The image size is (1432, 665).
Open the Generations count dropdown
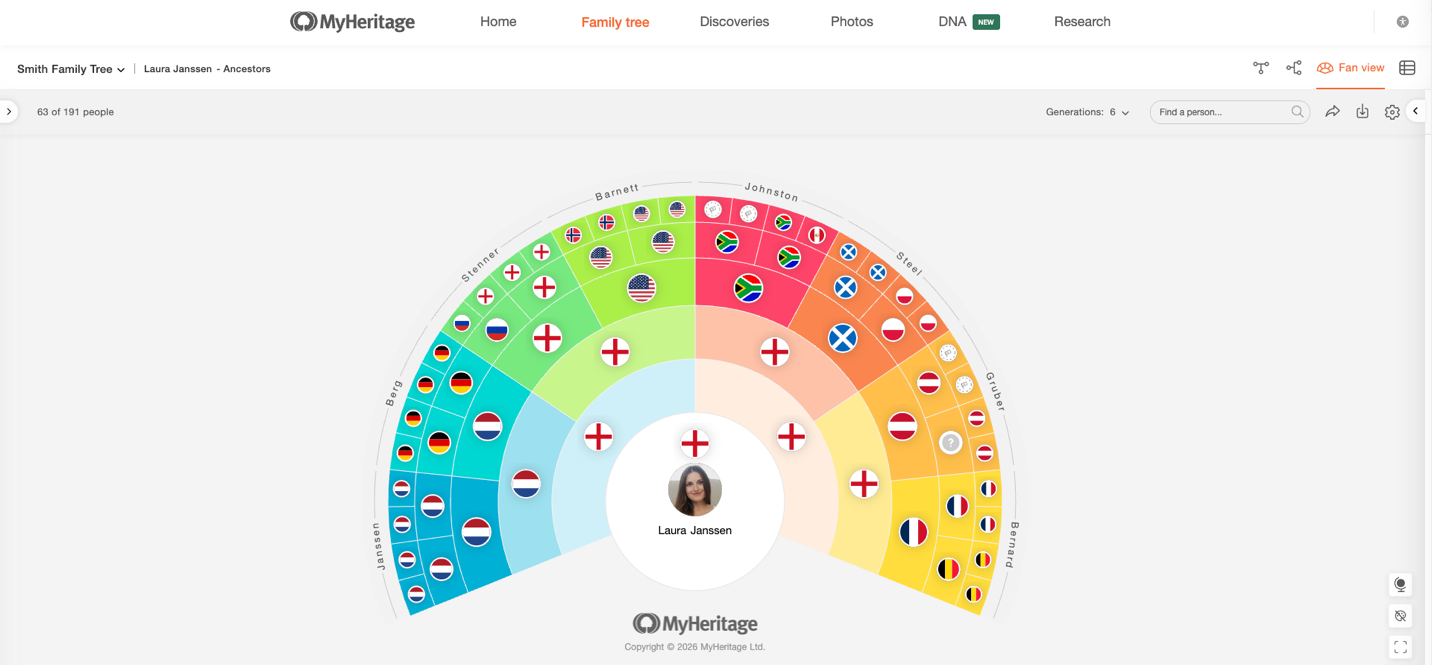coord(1087,112)
